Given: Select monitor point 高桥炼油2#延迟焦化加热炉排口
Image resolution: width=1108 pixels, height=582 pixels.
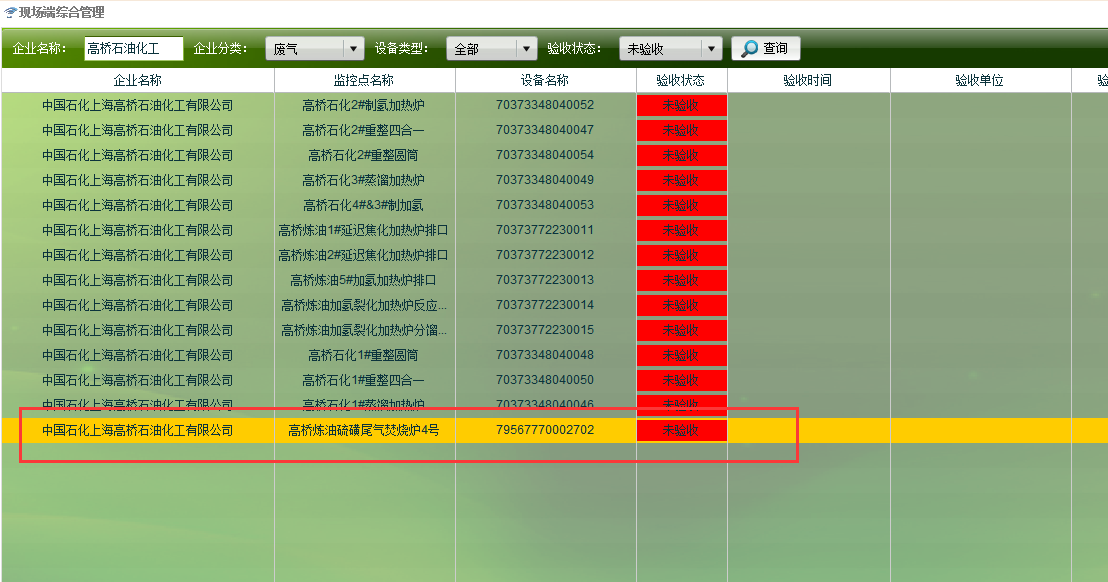Looking at the screenshot, I should point(364,255).
